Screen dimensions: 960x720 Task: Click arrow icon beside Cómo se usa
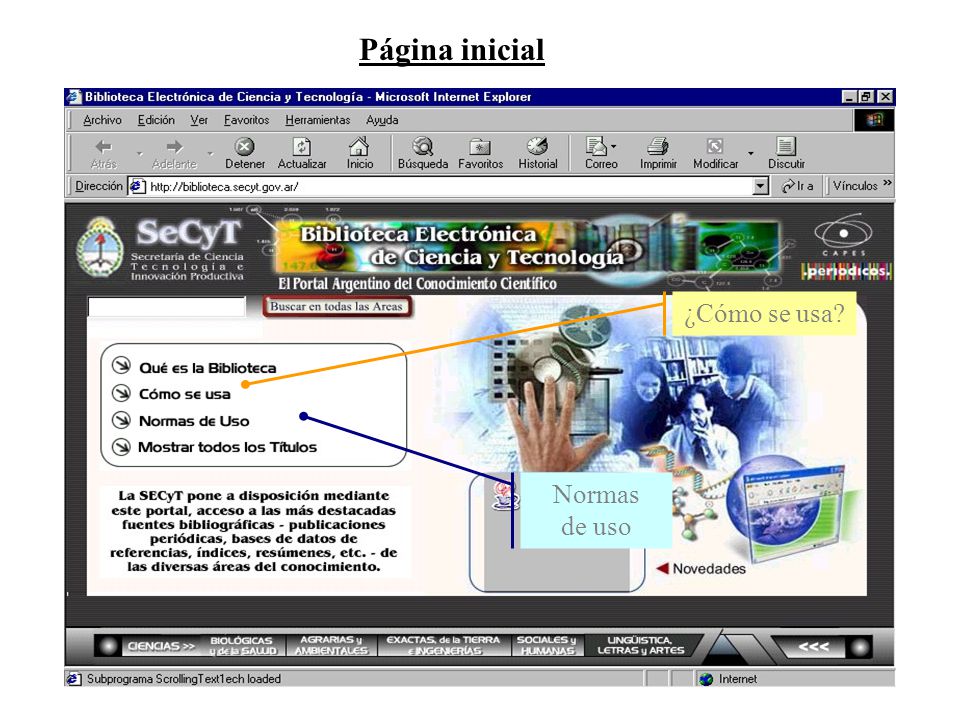[121, 393]
